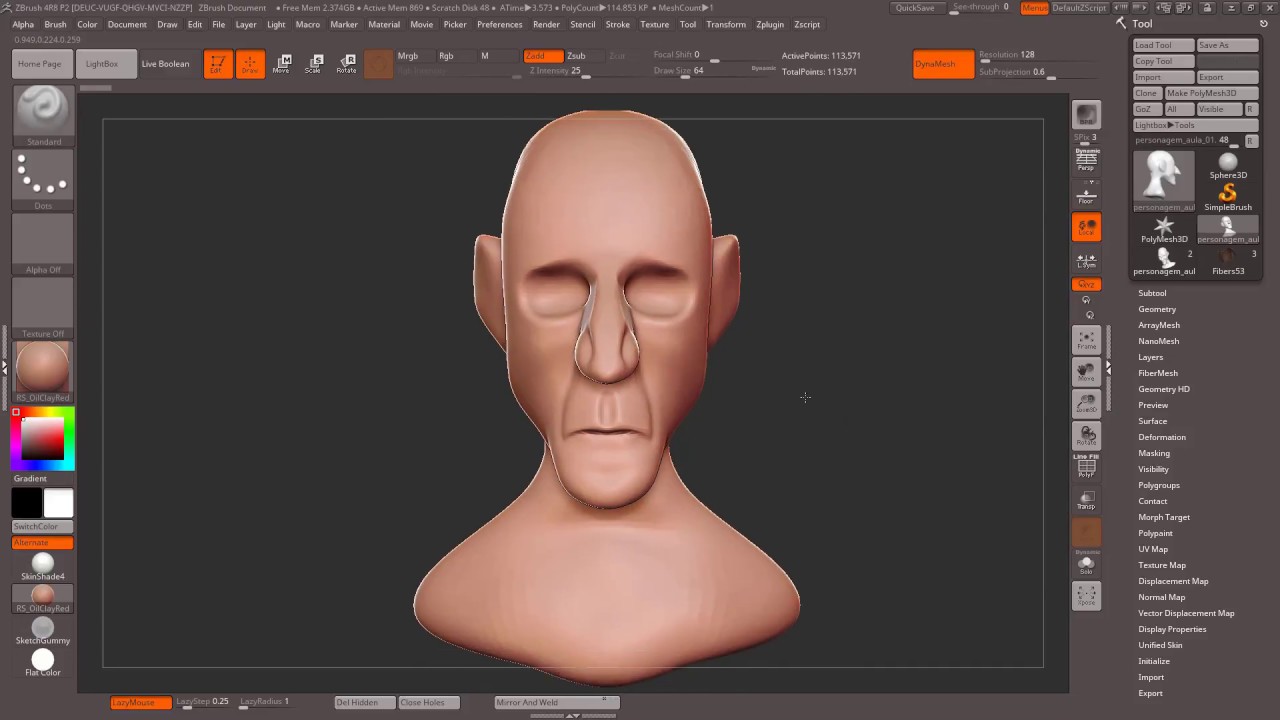This screenshot has height=720, width=1280.
Task: Select the SimpleBrush tool icon
Action: [x=1228, y=193]
